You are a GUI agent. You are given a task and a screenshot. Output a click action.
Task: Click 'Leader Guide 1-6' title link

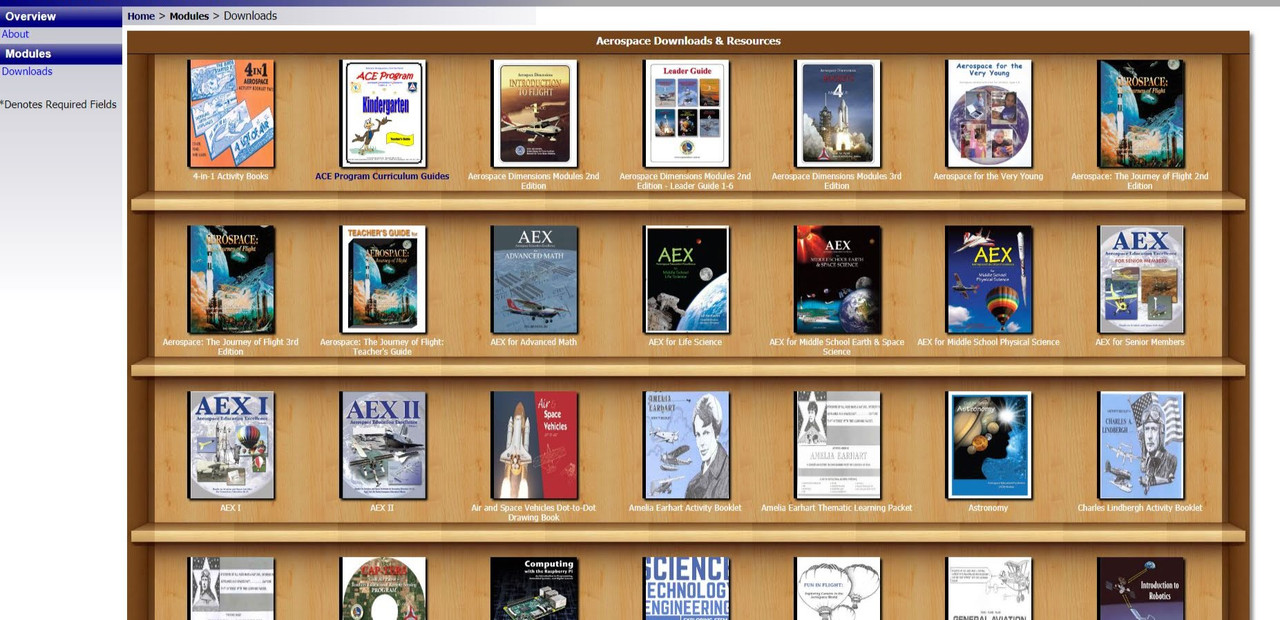coord(685,181)
